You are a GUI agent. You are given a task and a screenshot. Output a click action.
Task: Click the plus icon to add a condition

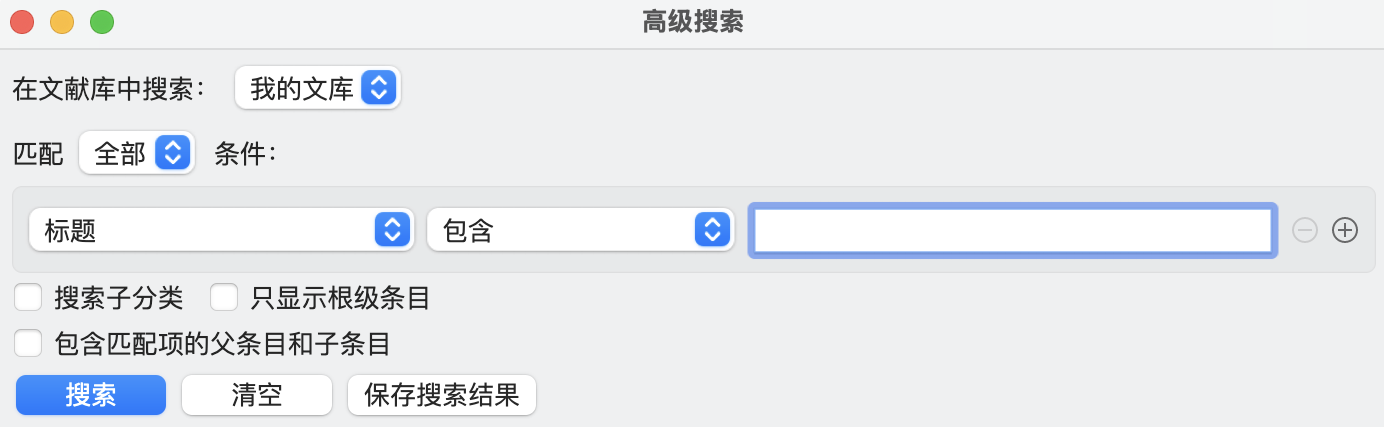tap(1345, 231)
